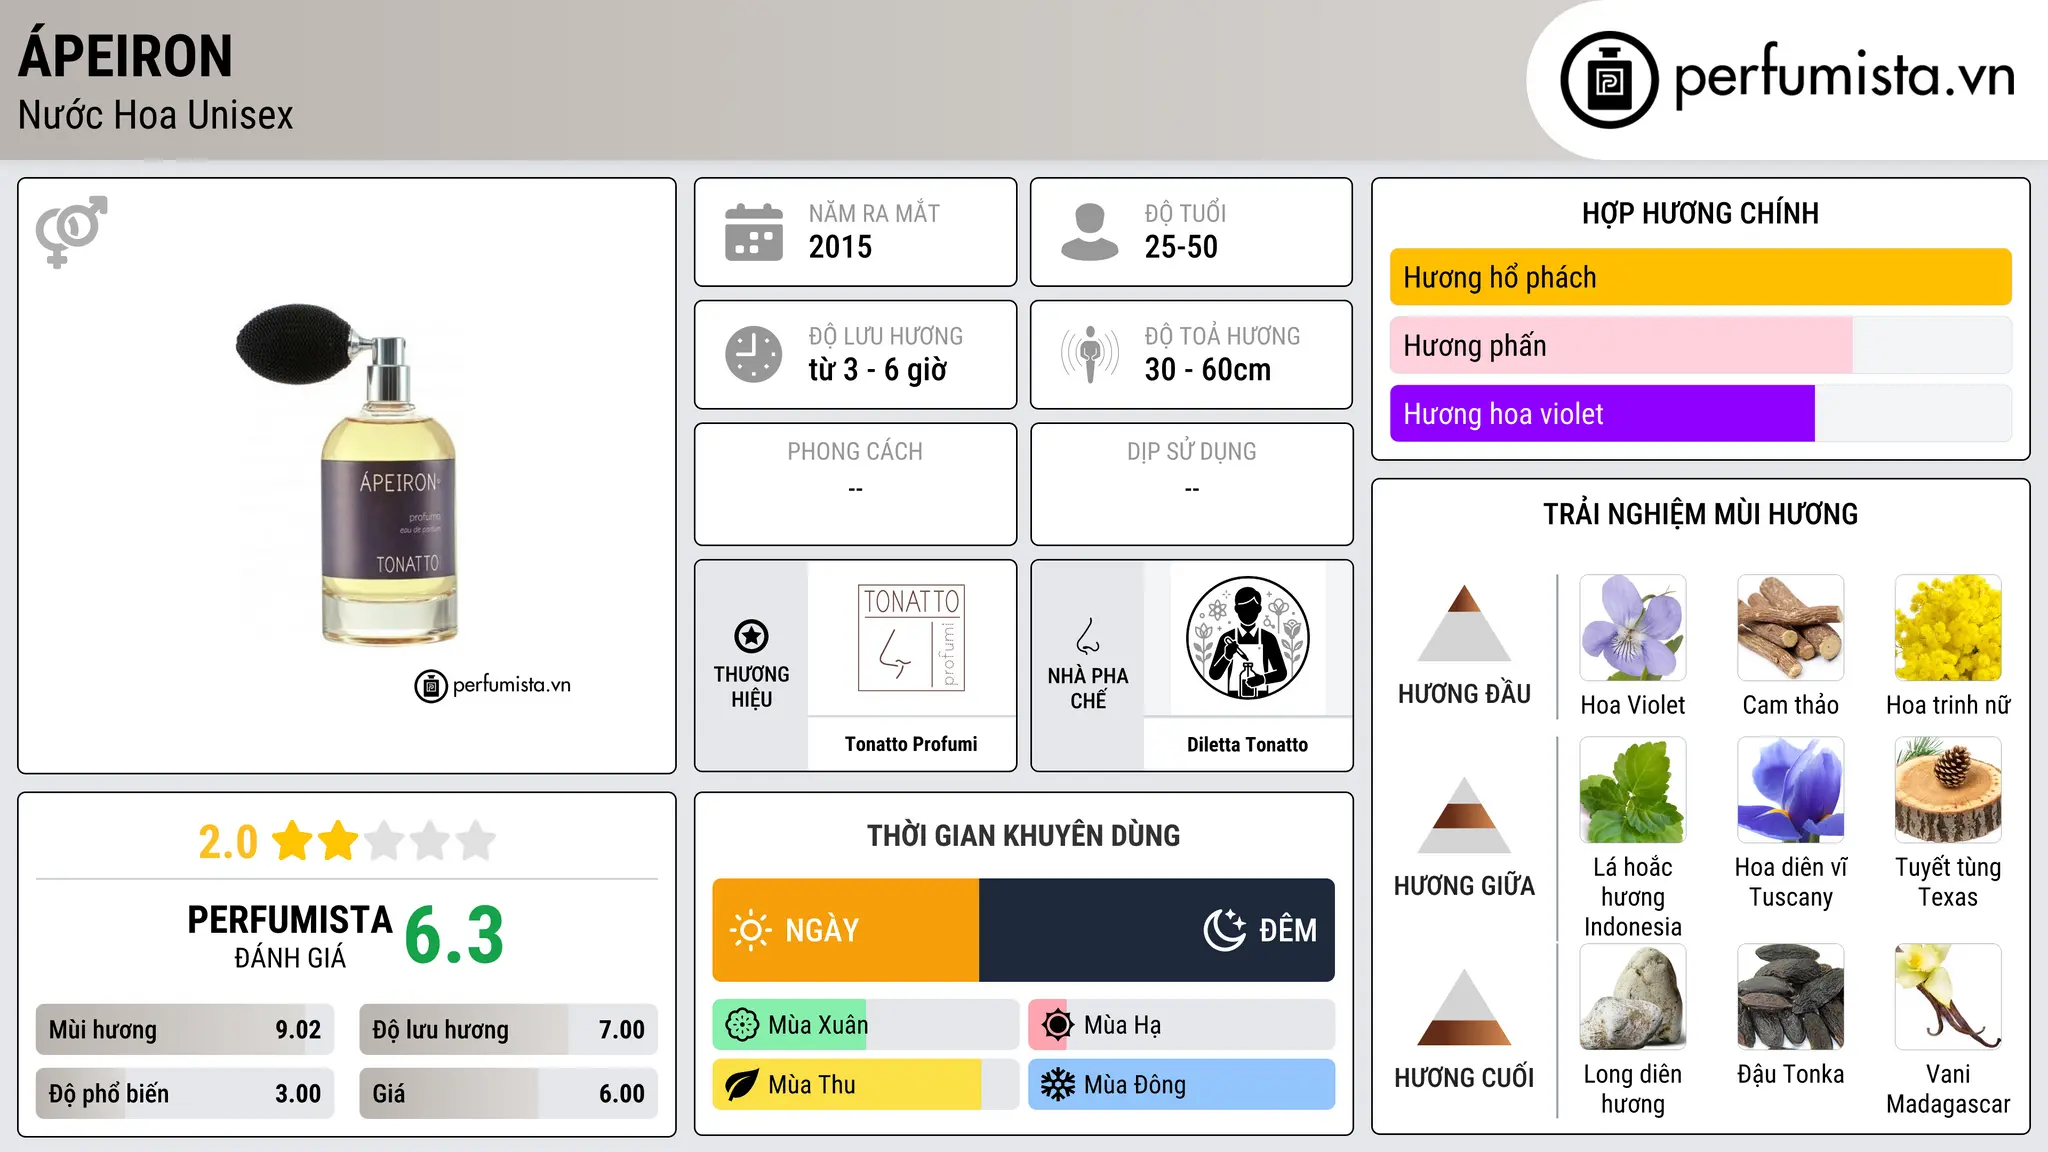Click the sillage icon beside Độ toả hương
The image size is (2048, 1152).
(1090, 354)
